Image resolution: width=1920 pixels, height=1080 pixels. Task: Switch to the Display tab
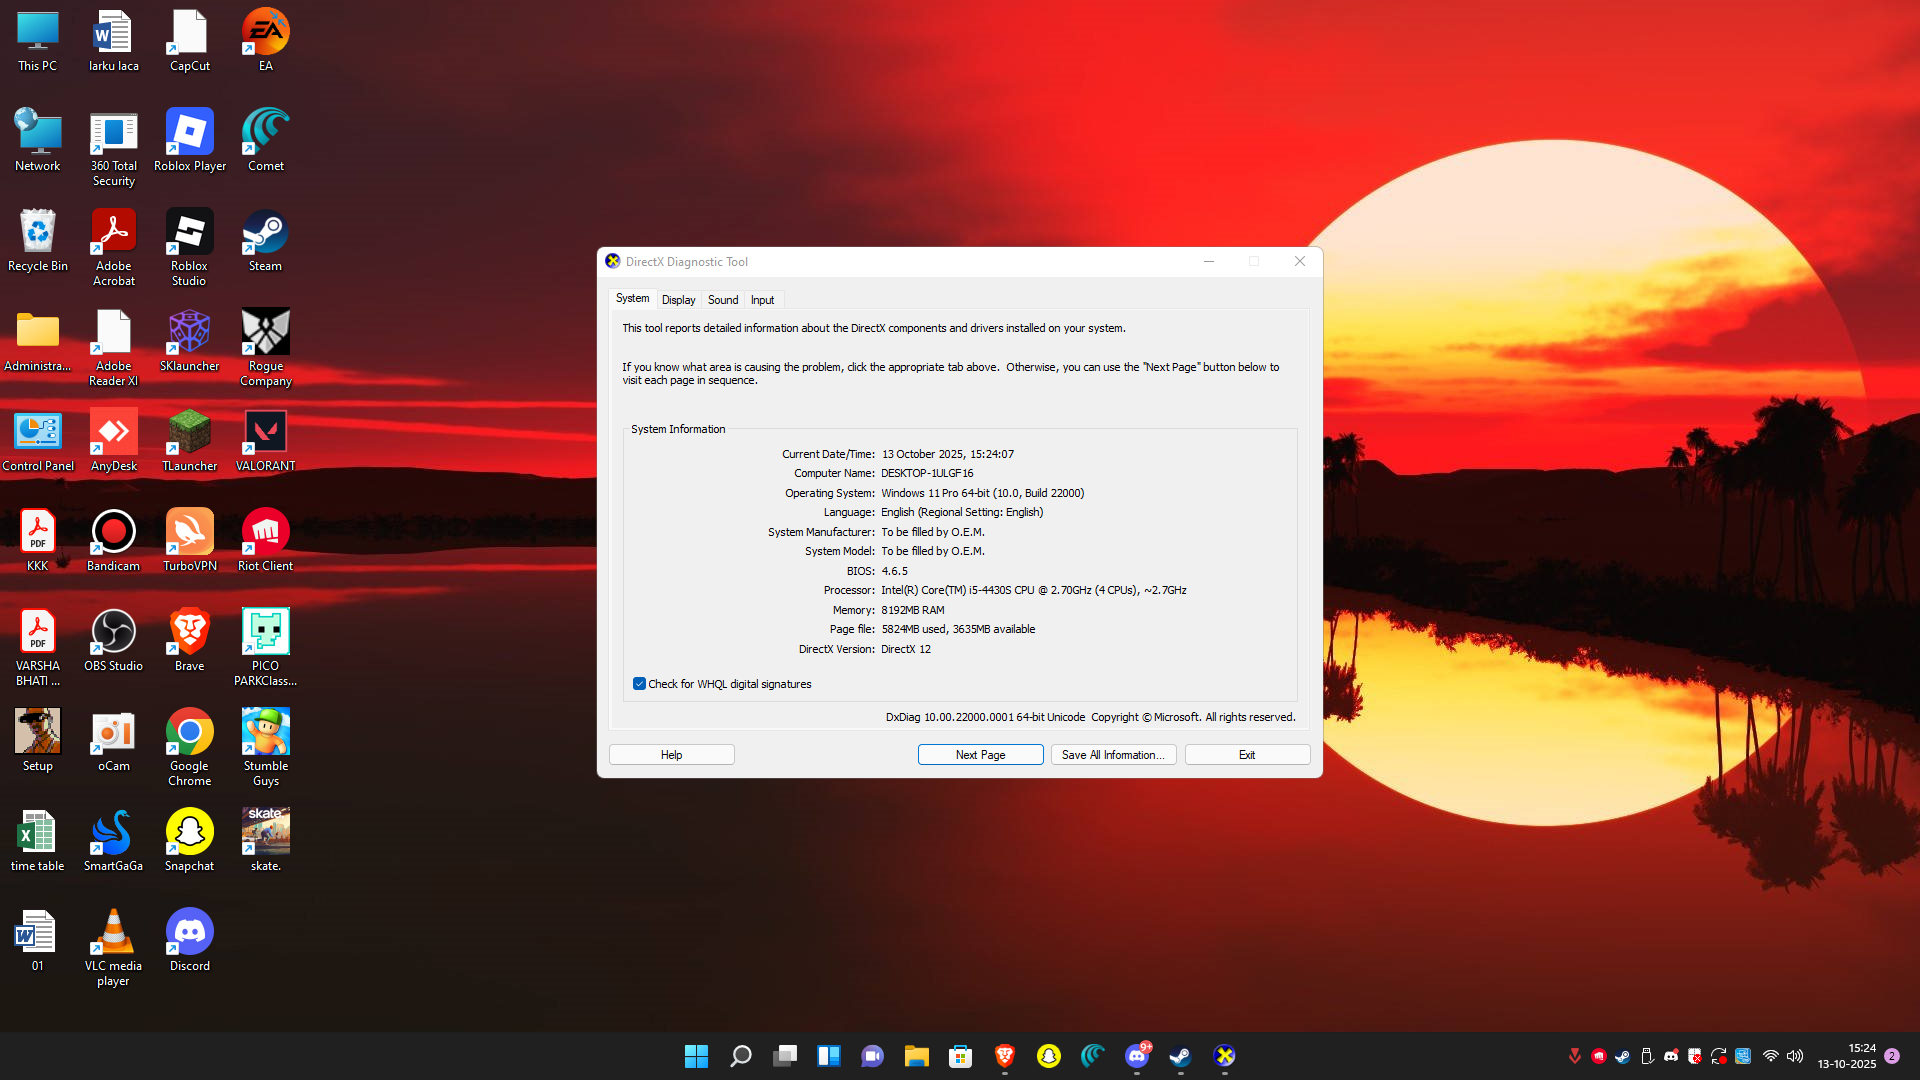click(678, 300)
